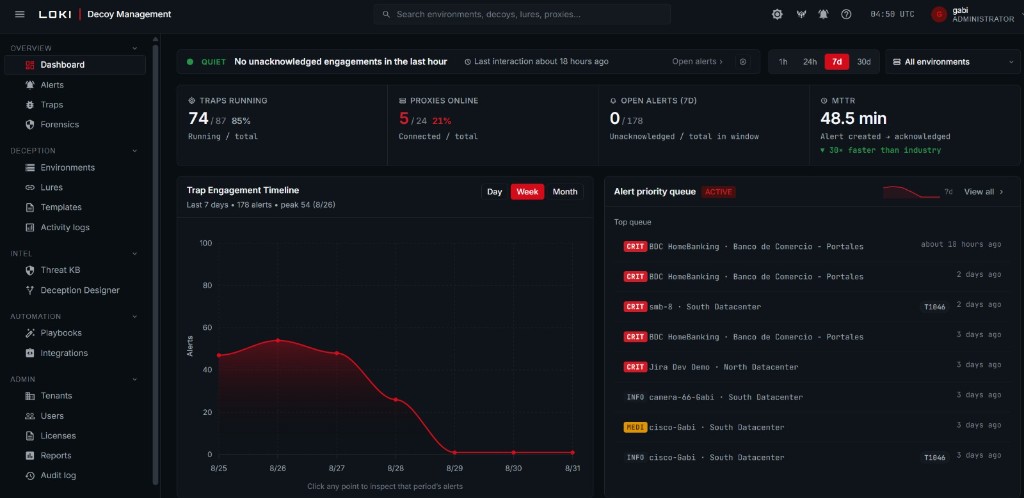Click the 8/28 data point on chart
The width and height of the screenshot is (1024, 498).
point(396,399)
